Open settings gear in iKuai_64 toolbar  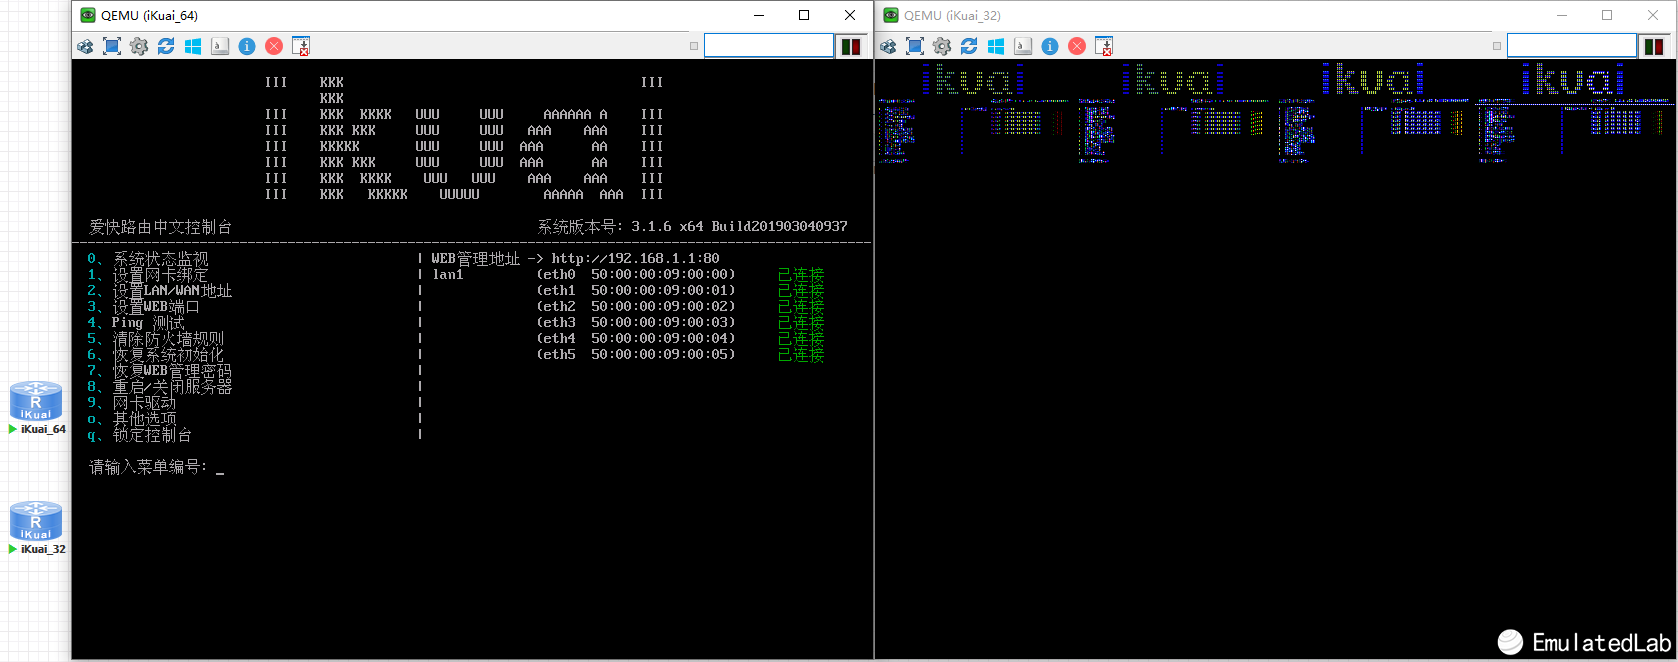pyautogui.click(x=139, y=46)
